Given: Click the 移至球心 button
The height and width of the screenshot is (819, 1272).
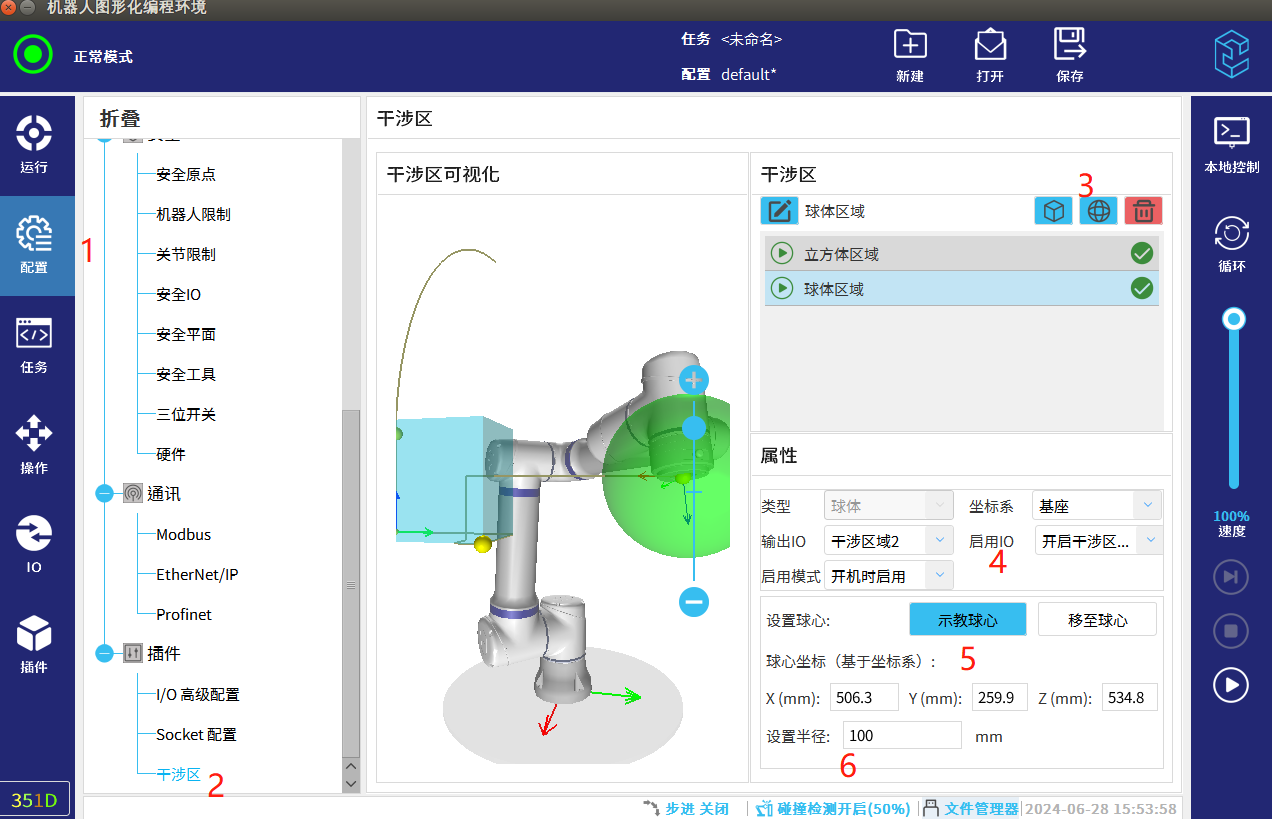Looking at the screenshot, I should tap(1097, 620).
